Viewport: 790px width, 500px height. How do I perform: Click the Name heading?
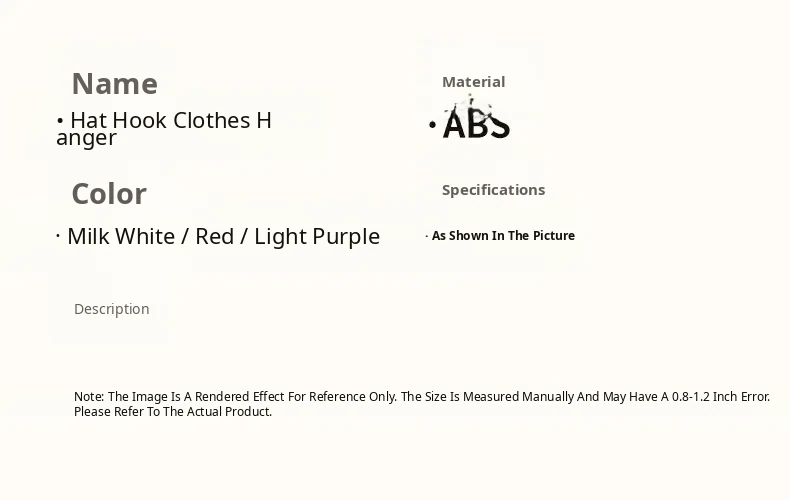coord(114,84)
